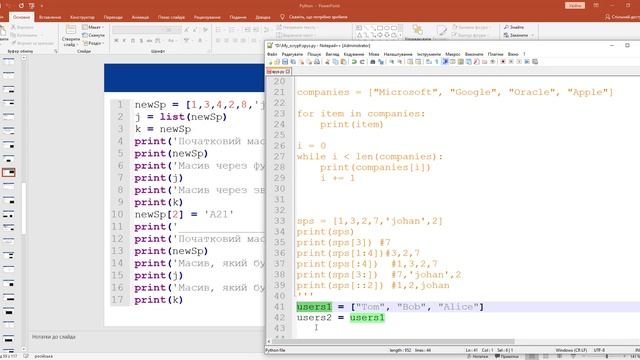The width and height of the screenshot is (640, 360).
Task: Open Макрос menu in Notepad++
Action: coord(453,54)
